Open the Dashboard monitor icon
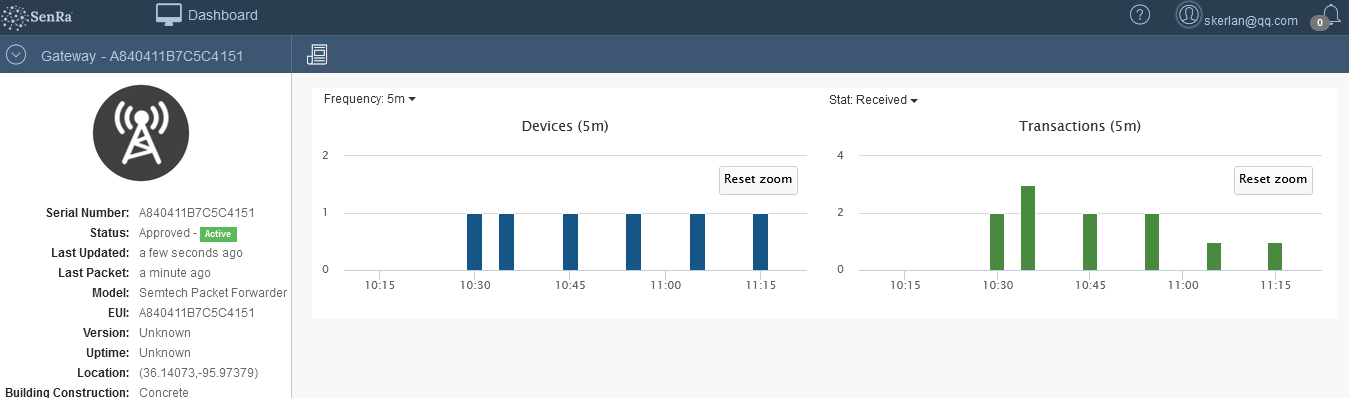Image resolution: width=1349 pixels, height=398 pixels. 169,15
